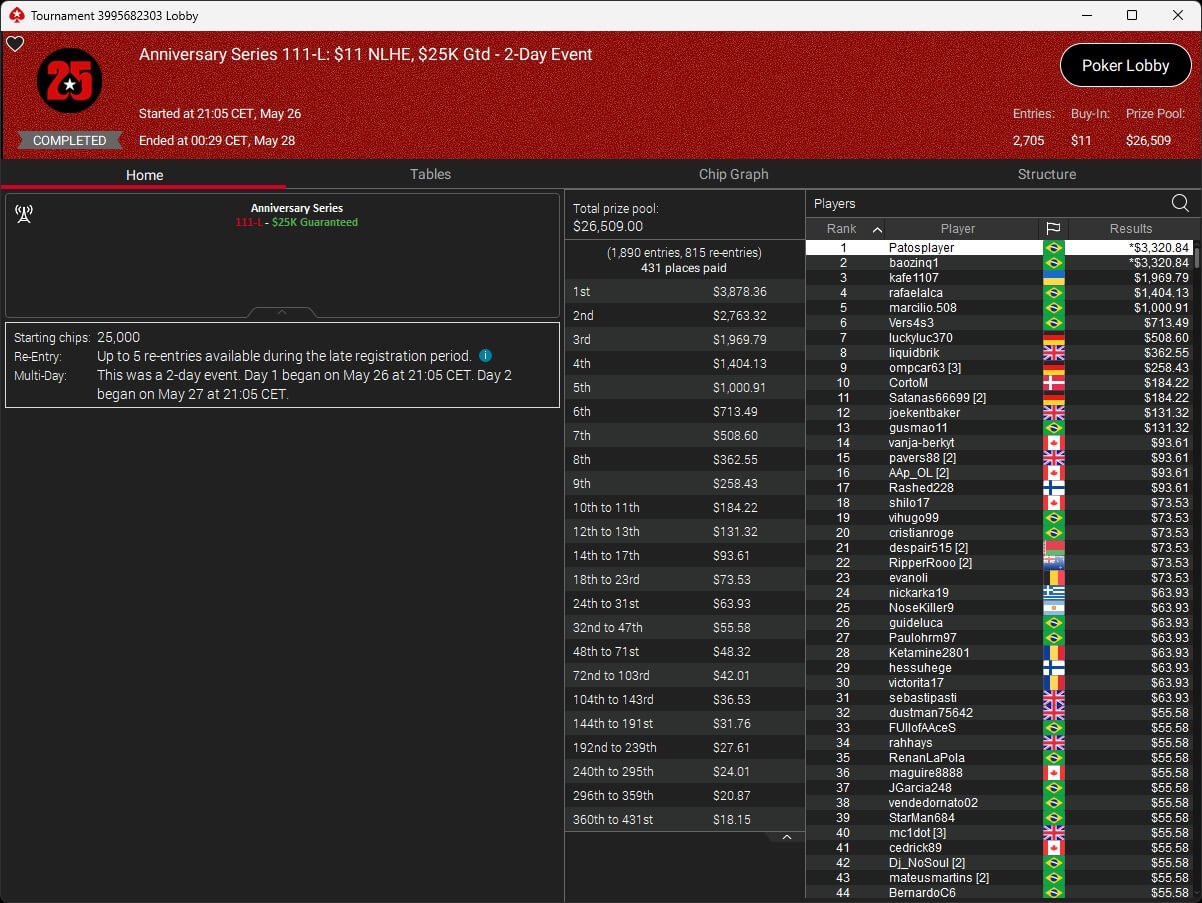Click the flag beside hessuhege
The image size is (1202, 903).
pyautogui.click(x=1053, y=667)
